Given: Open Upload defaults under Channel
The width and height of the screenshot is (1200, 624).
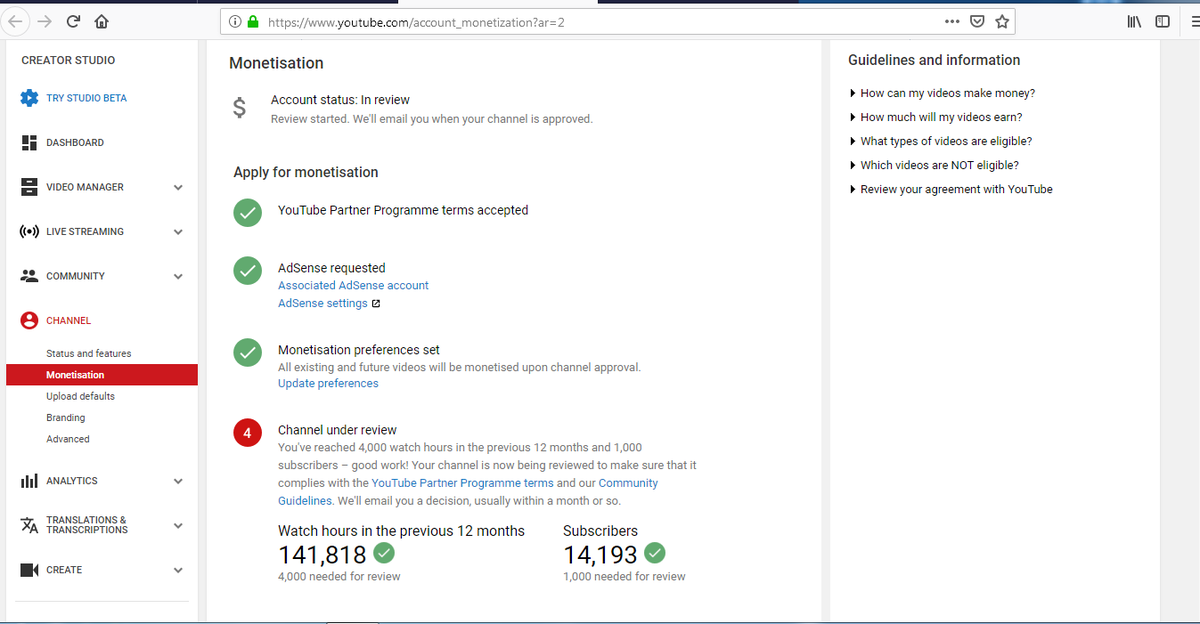Looking at the screenshot, I should pos(80,396).
